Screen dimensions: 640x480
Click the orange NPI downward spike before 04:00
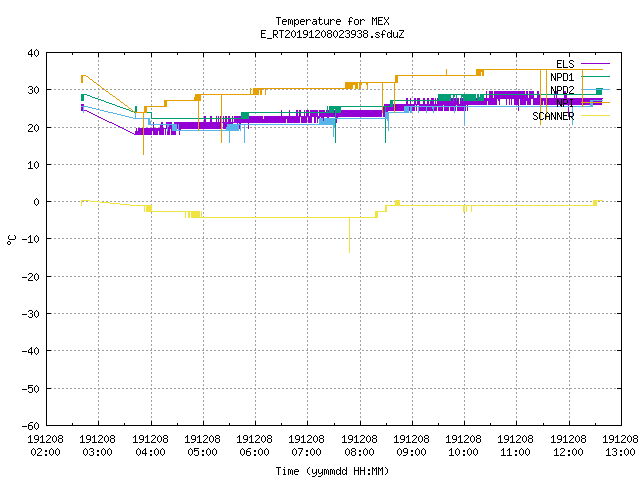143,135
